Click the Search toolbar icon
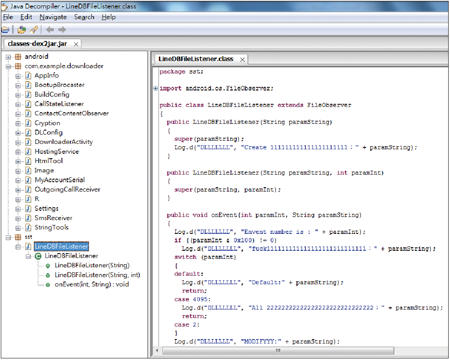 [x=33, y=30]
